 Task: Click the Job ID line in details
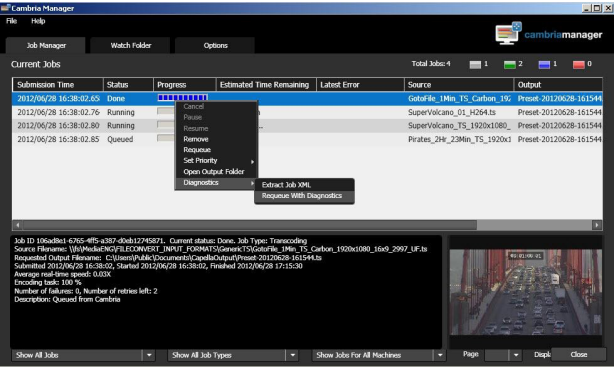point(161,241)
